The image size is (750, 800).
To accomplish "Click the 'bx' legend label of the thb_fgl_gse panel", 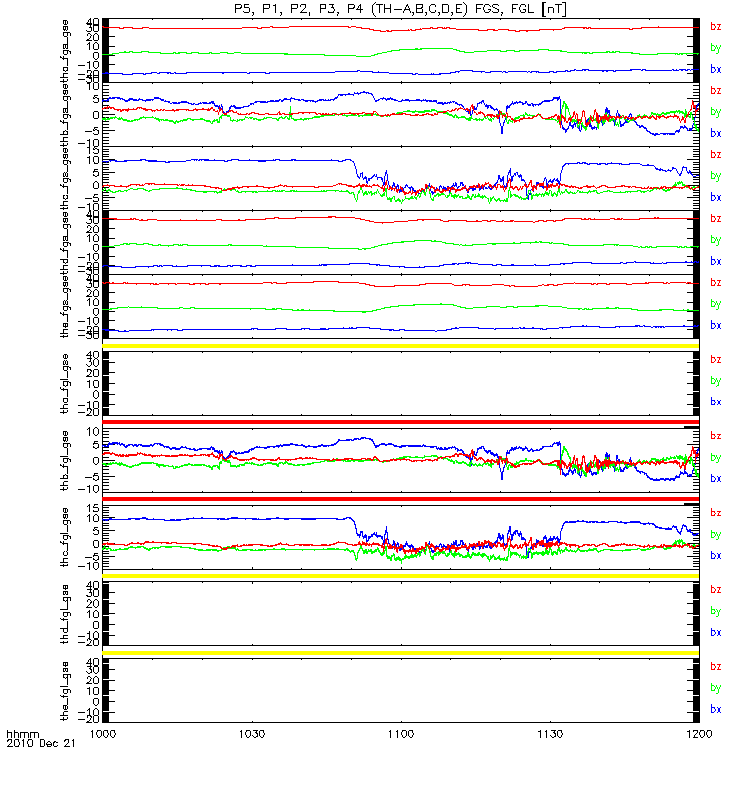I will coord(715,479).
